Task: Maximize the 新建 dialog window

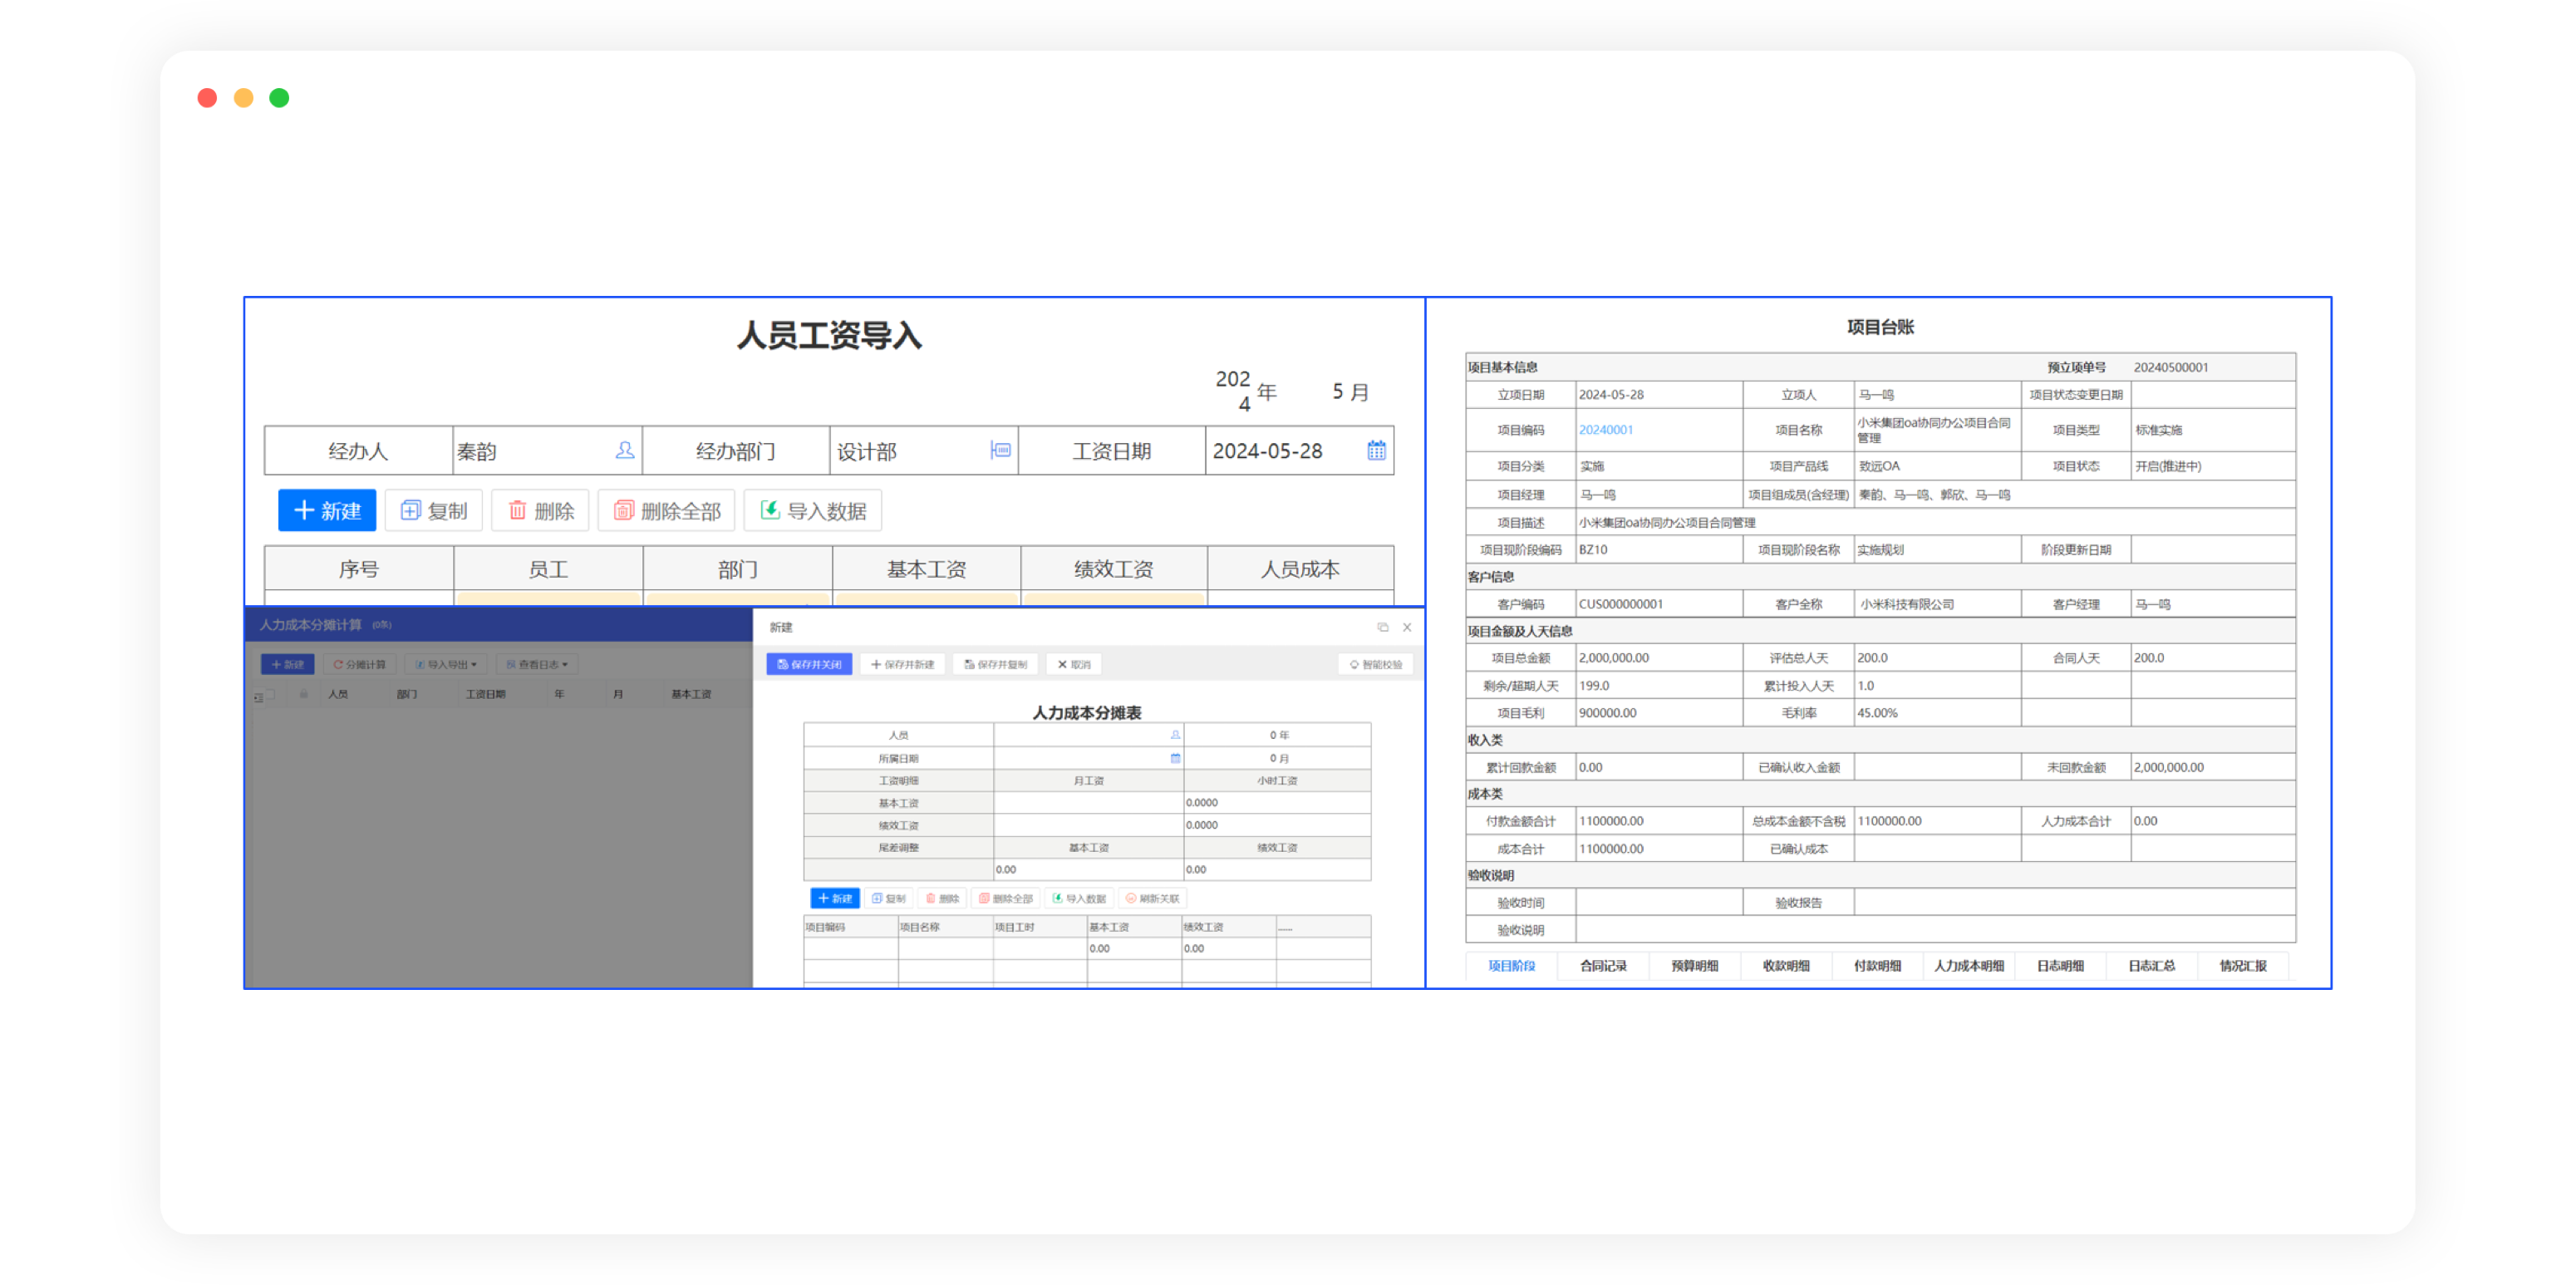Action: (1383, 628)
